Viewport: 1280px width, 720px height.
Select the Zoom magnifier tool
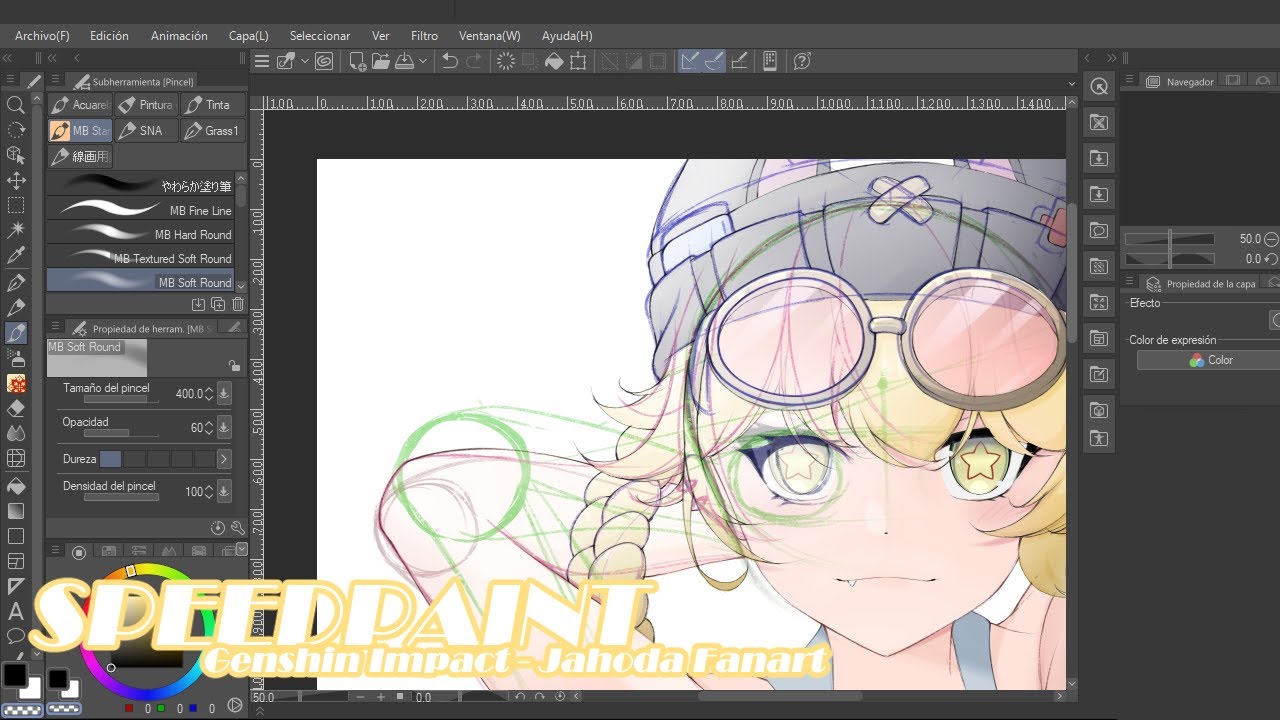pyautogui.click(x=16, y=105)
